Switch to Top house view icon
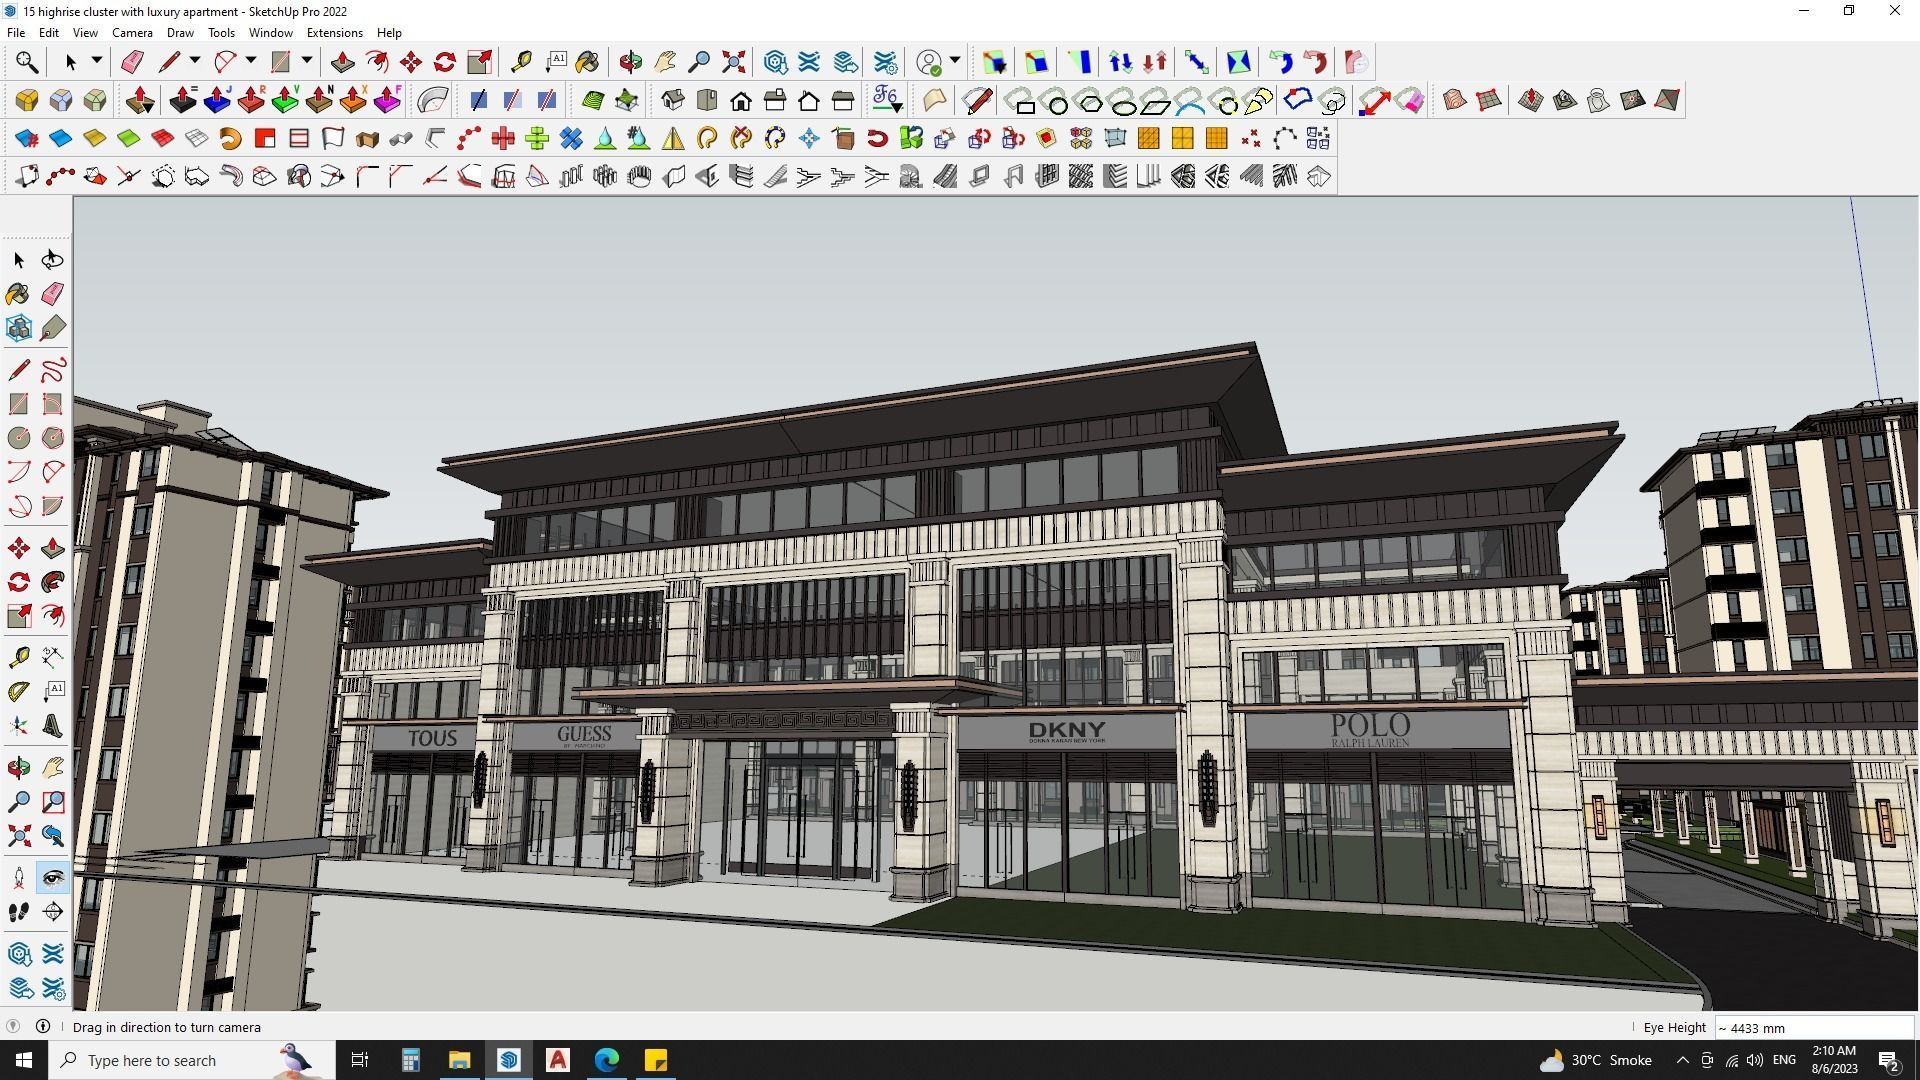The height and width of the screenshot is (1080, 1920). tap(707, 100)
